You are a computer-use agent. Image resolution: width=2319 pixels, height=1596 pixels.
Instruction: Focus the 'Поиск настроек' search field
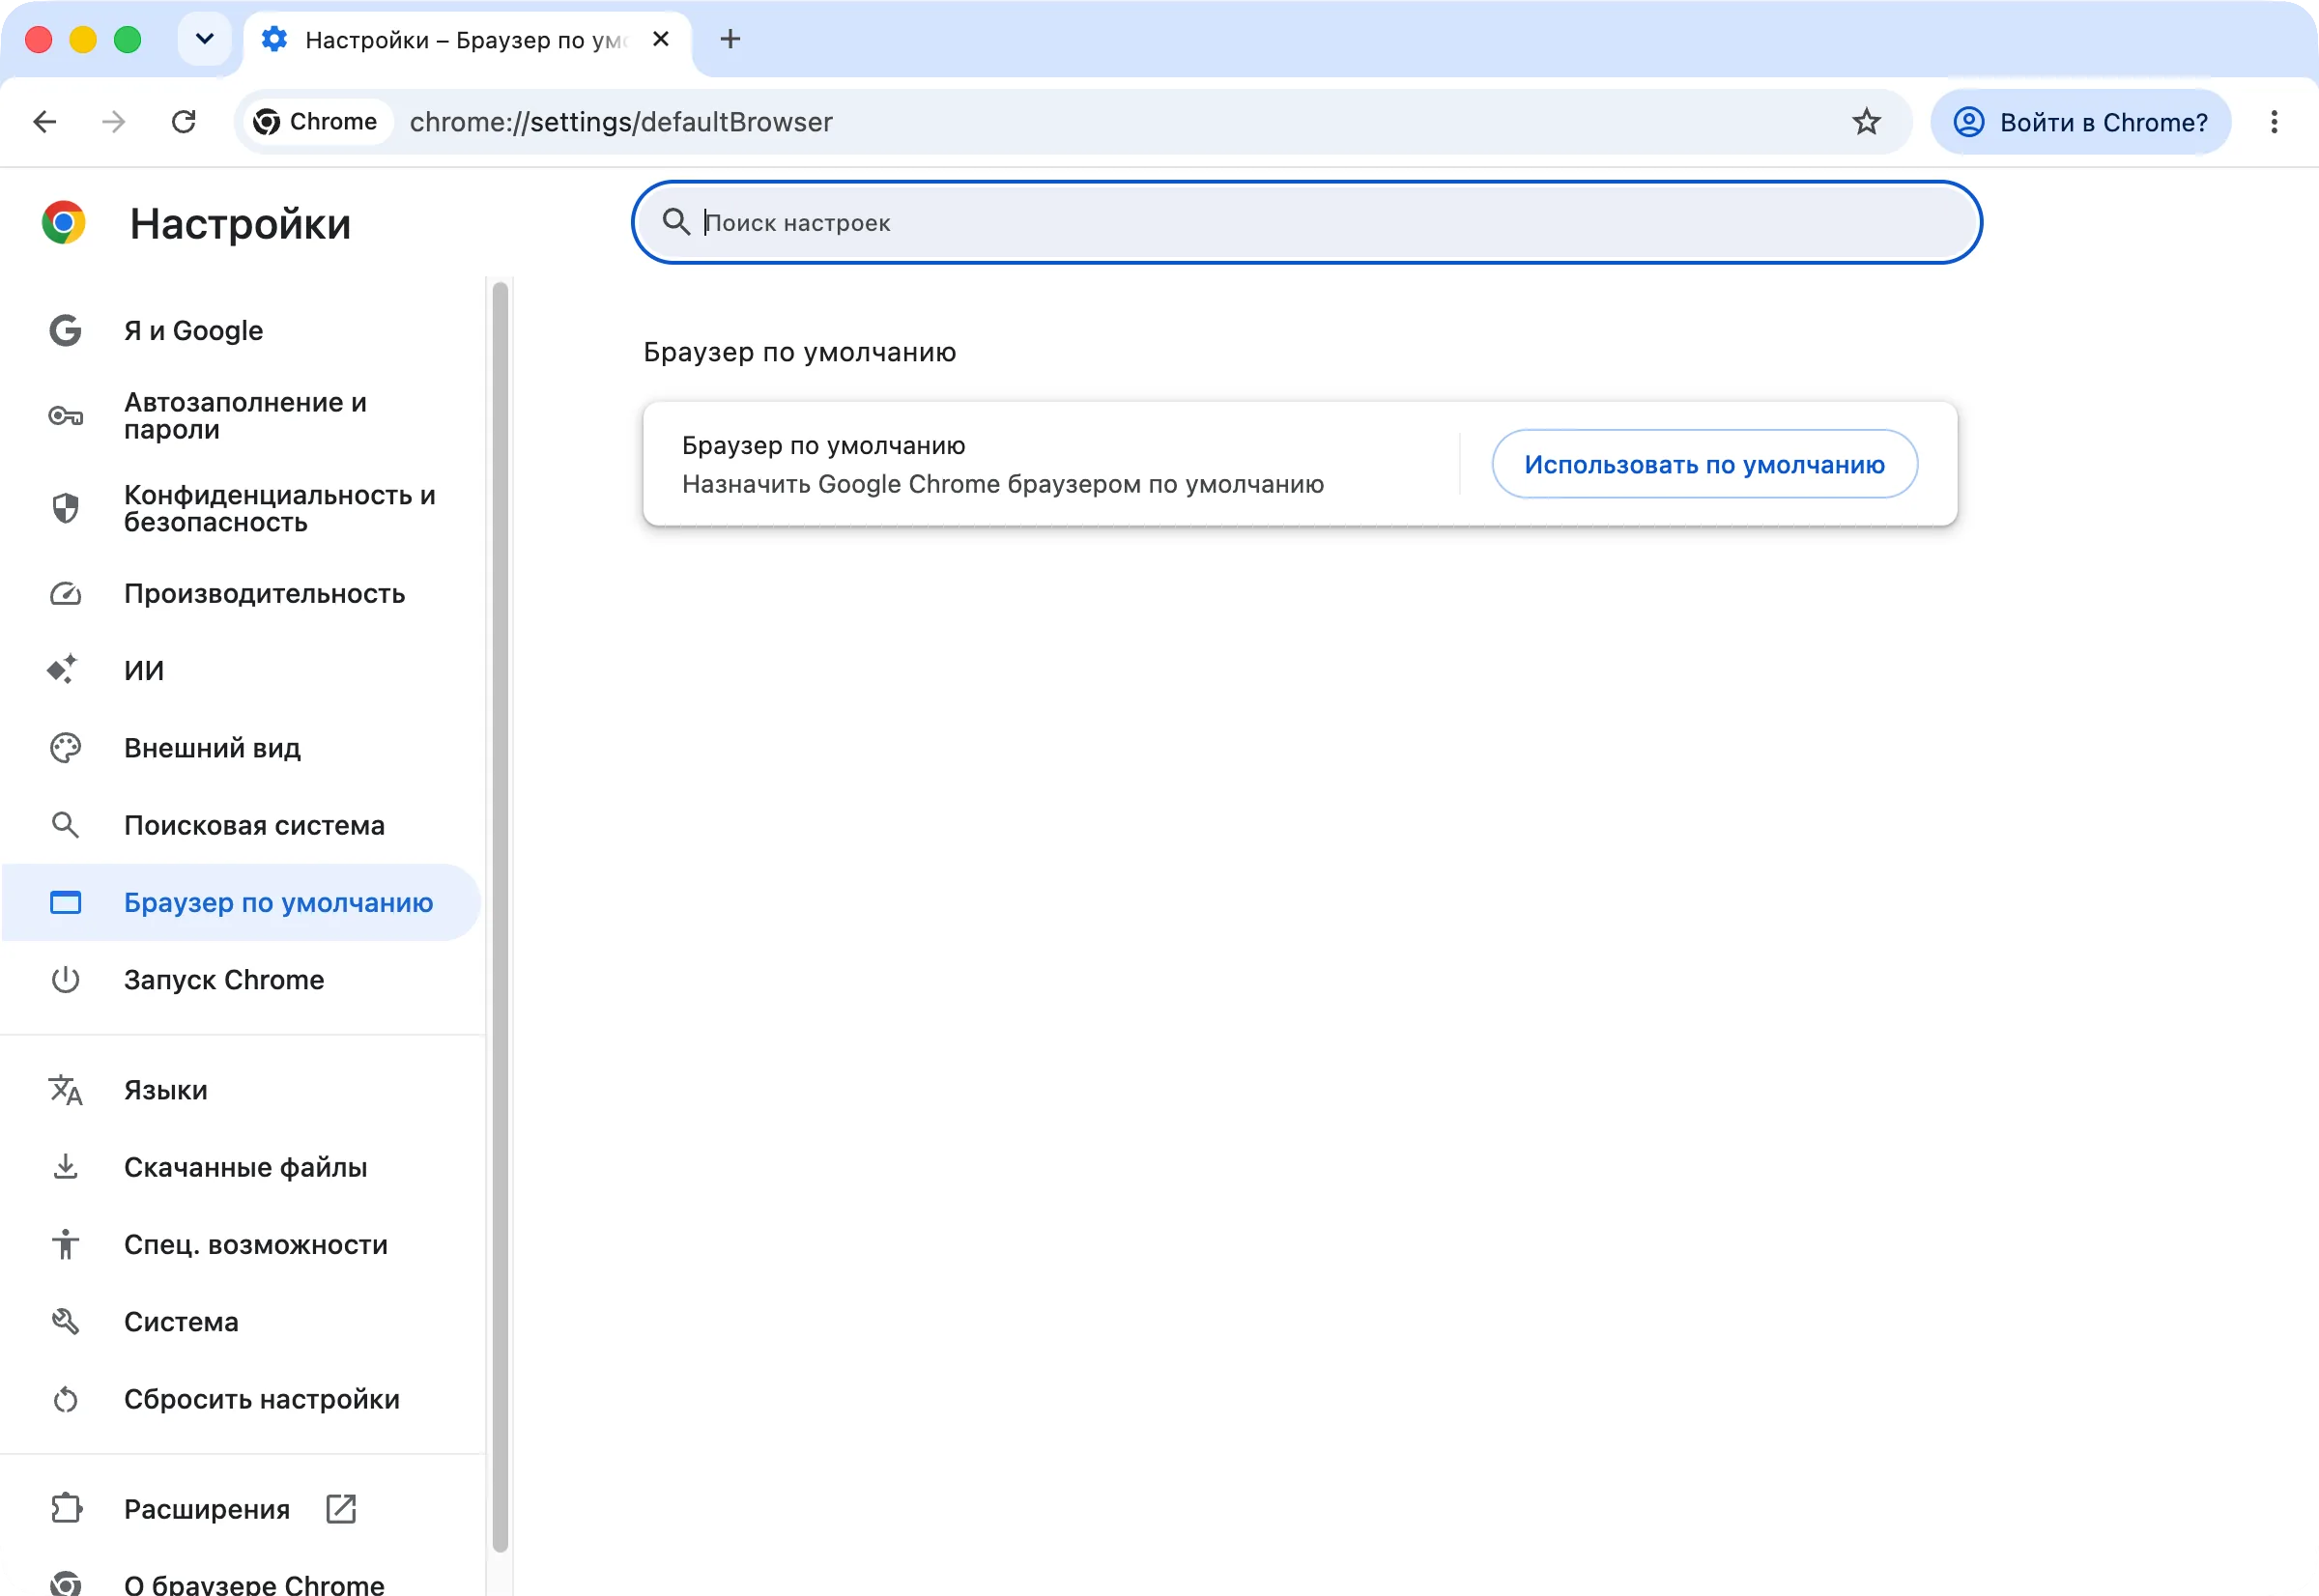pos(1306,222)
